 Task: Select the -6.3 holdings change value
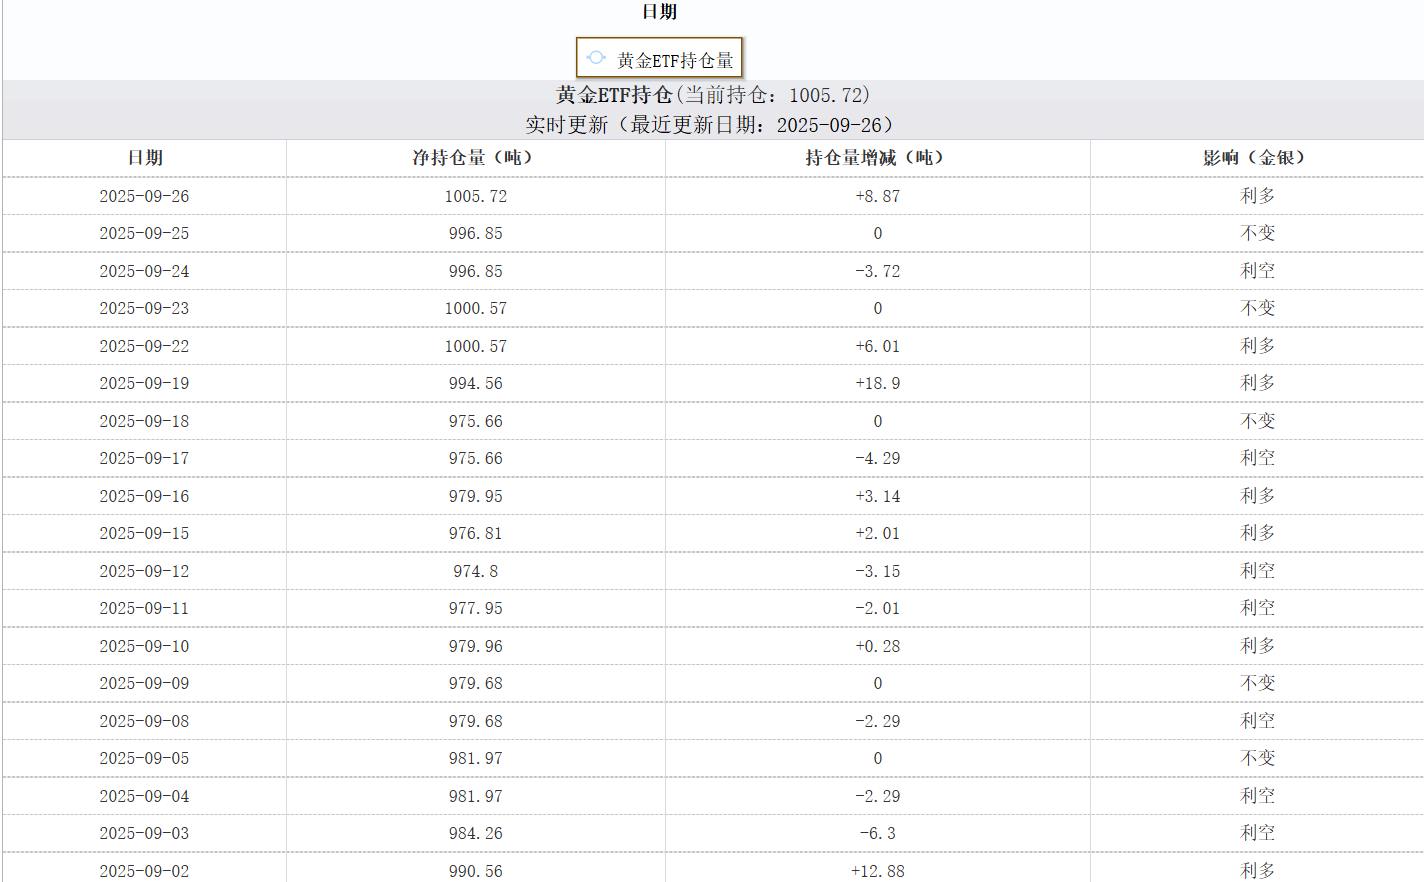click(877, 833)
